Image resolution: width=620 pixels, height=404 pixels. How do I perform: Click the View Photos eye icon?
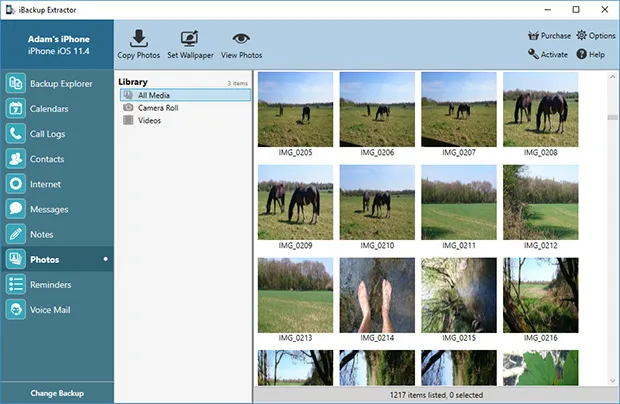[241, 38]
